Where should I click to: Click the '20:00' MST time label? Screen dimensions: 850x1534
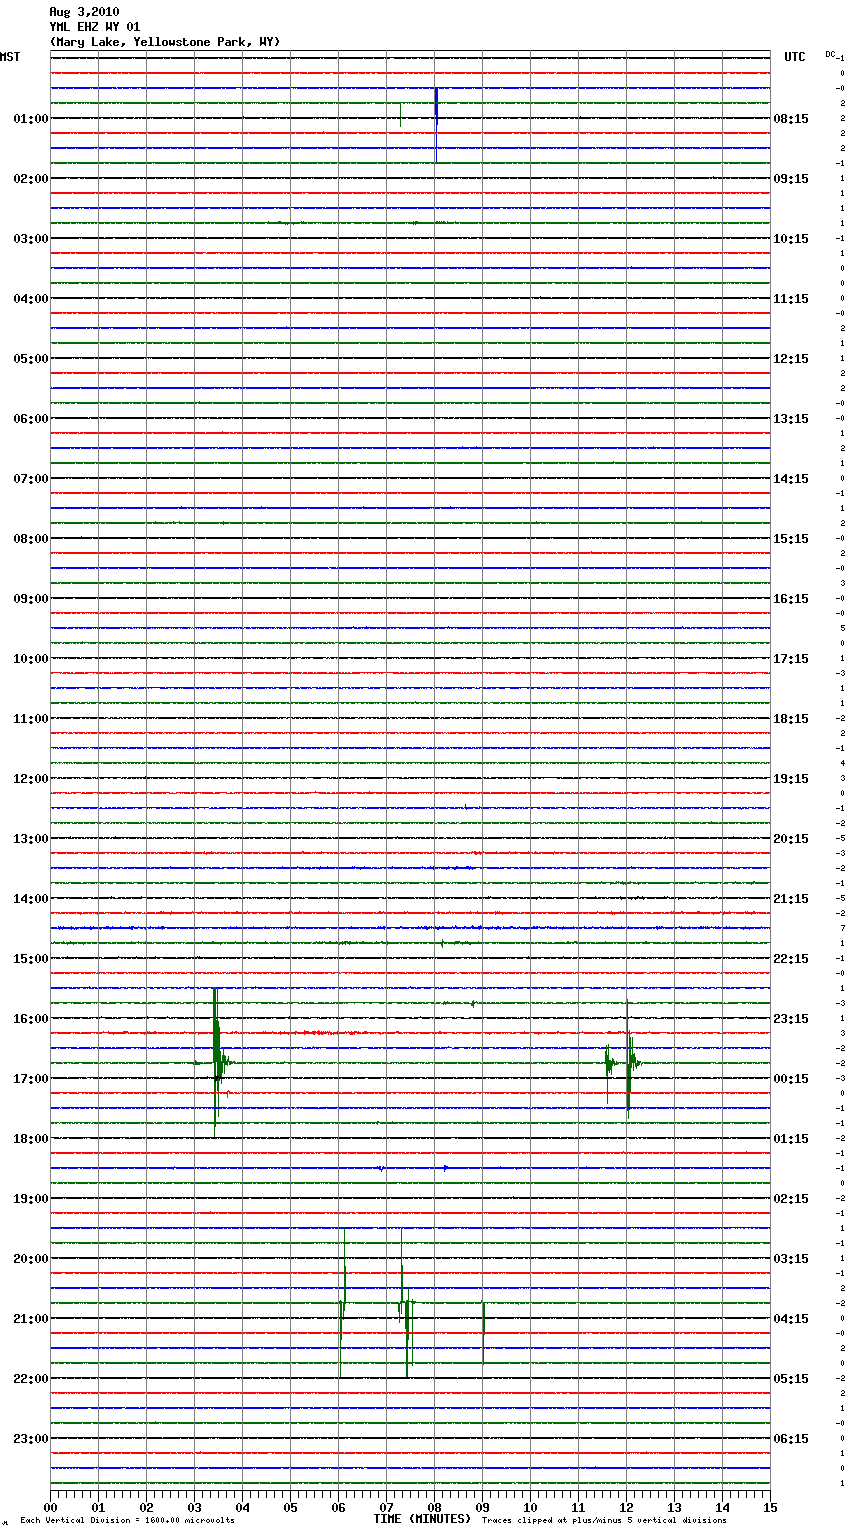pyautogui.click(x=31, y=1259)
